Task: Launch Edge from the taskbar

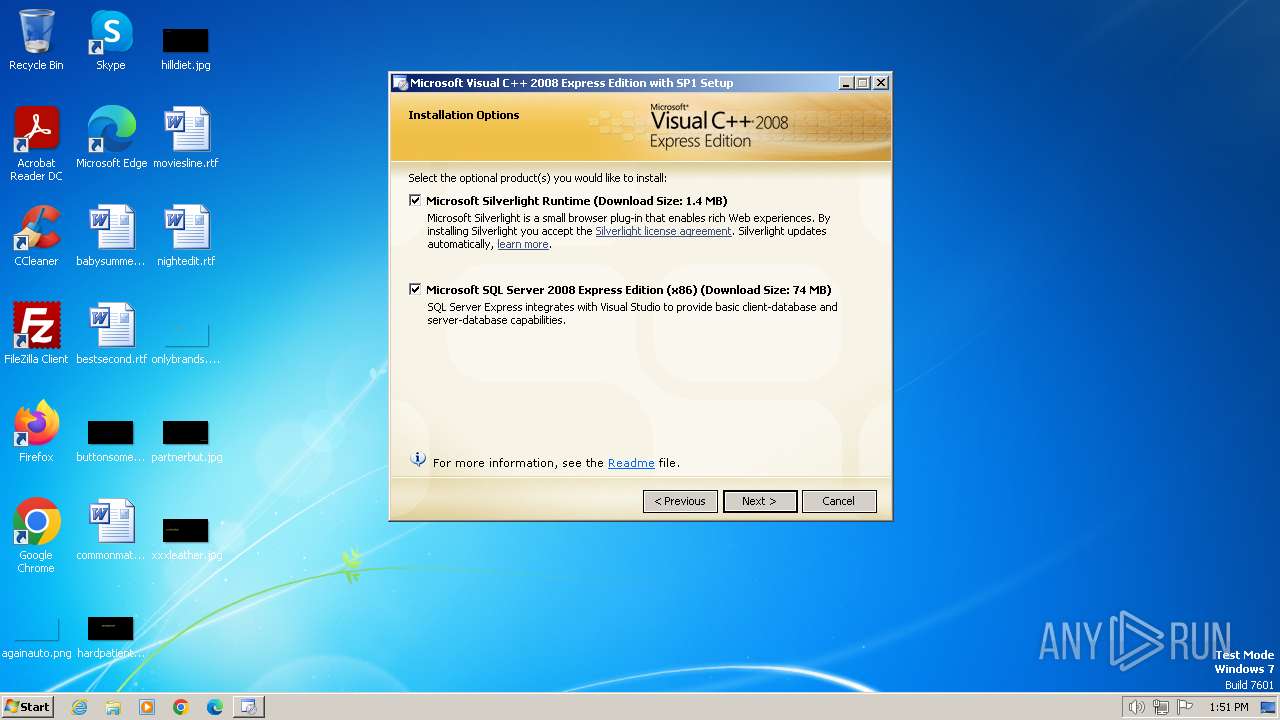Action: 215,707
